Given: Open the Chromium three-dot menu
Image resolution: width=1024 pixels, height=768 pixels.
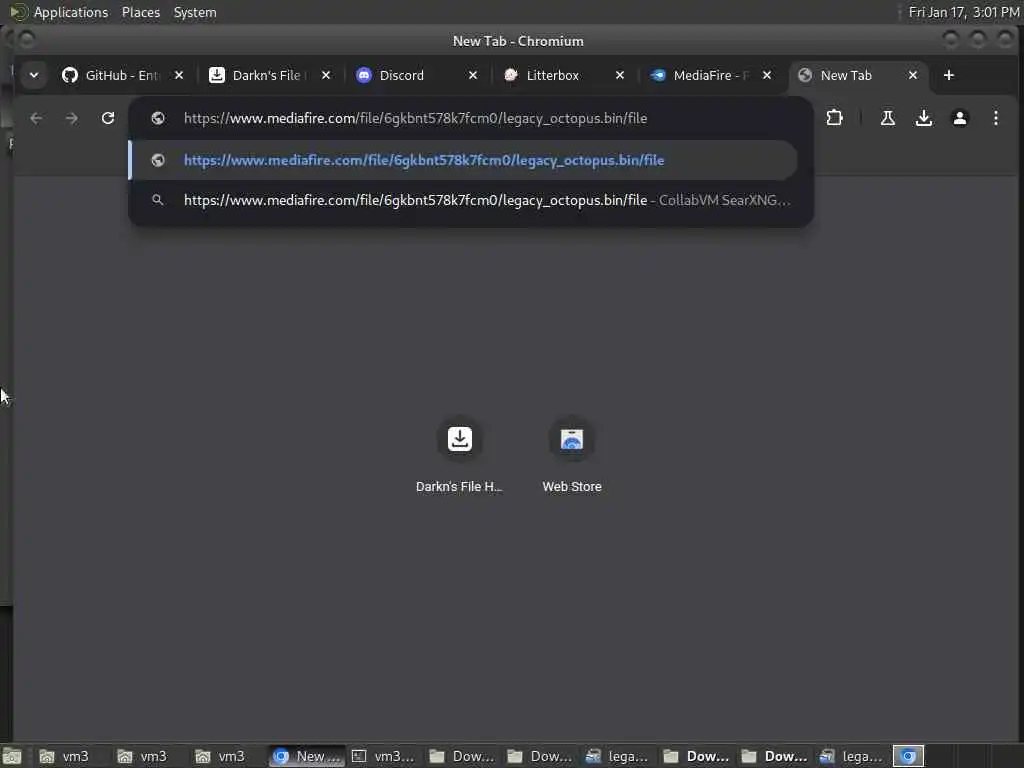Looking at the screenshot, I should pos(995,118).
